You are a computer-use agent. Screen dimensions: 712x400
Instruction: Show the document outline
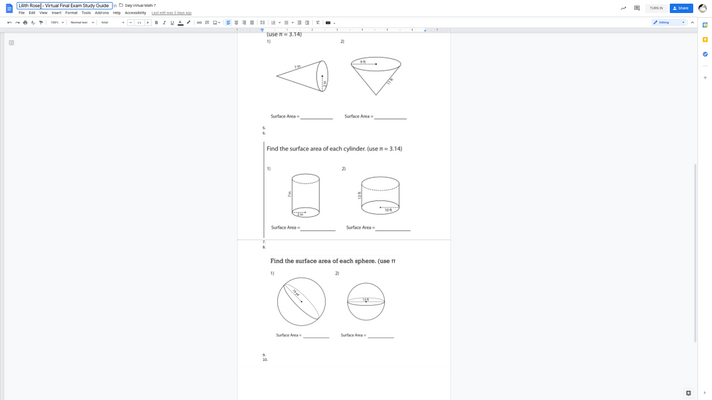coord(11,43)
